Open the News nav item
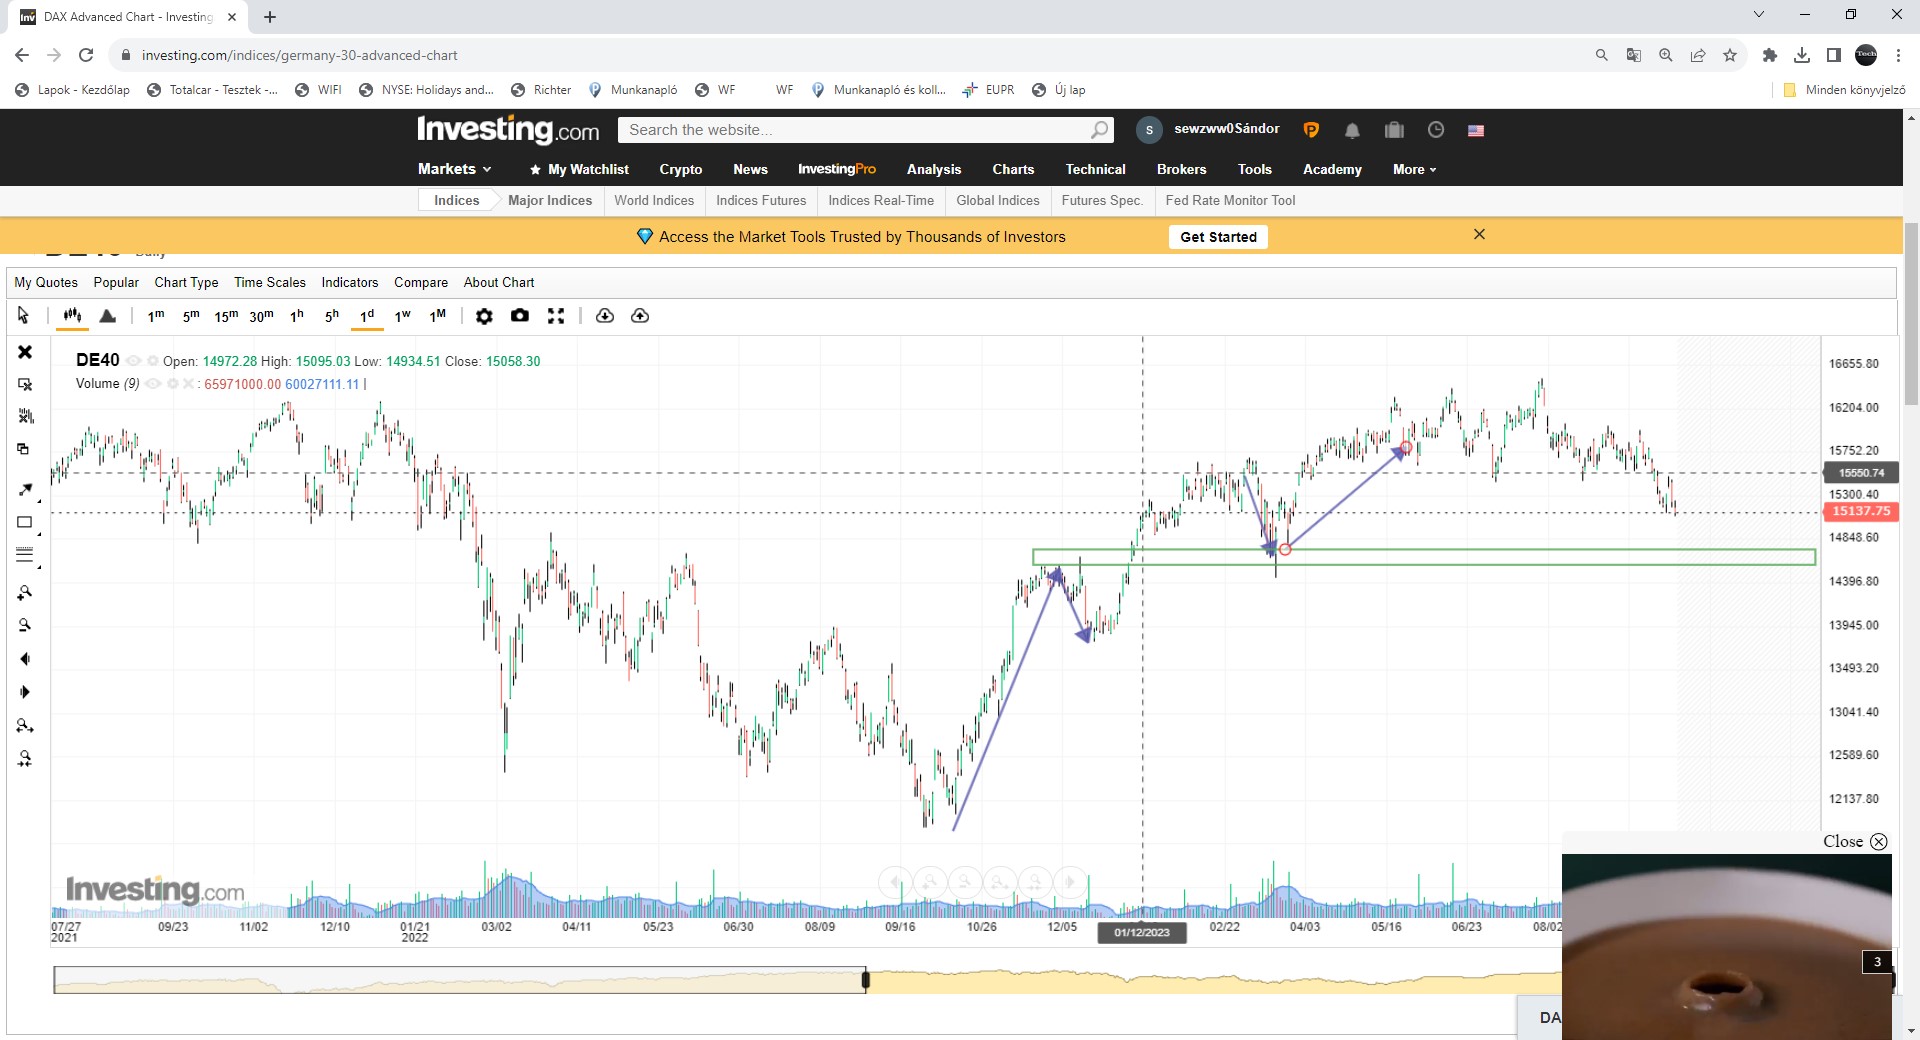The image size is (1920, 1040). pyautogui.click(x=750, y=169)
